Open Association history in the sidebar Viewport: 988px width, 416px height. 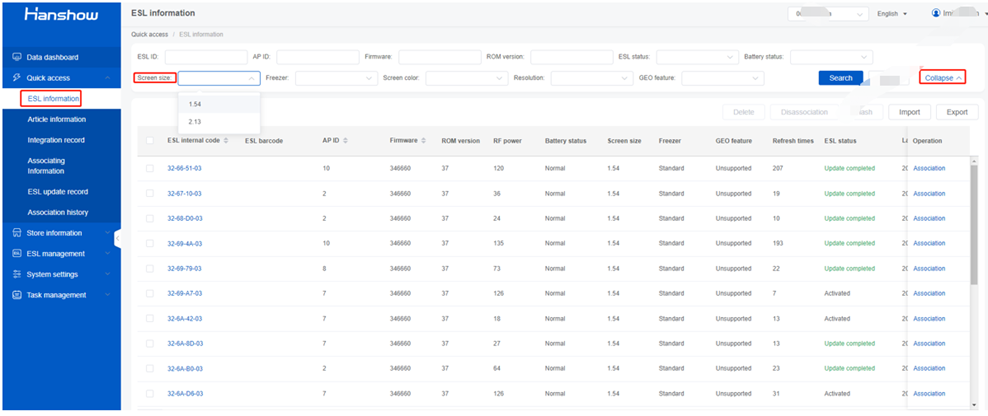point(58,212)
